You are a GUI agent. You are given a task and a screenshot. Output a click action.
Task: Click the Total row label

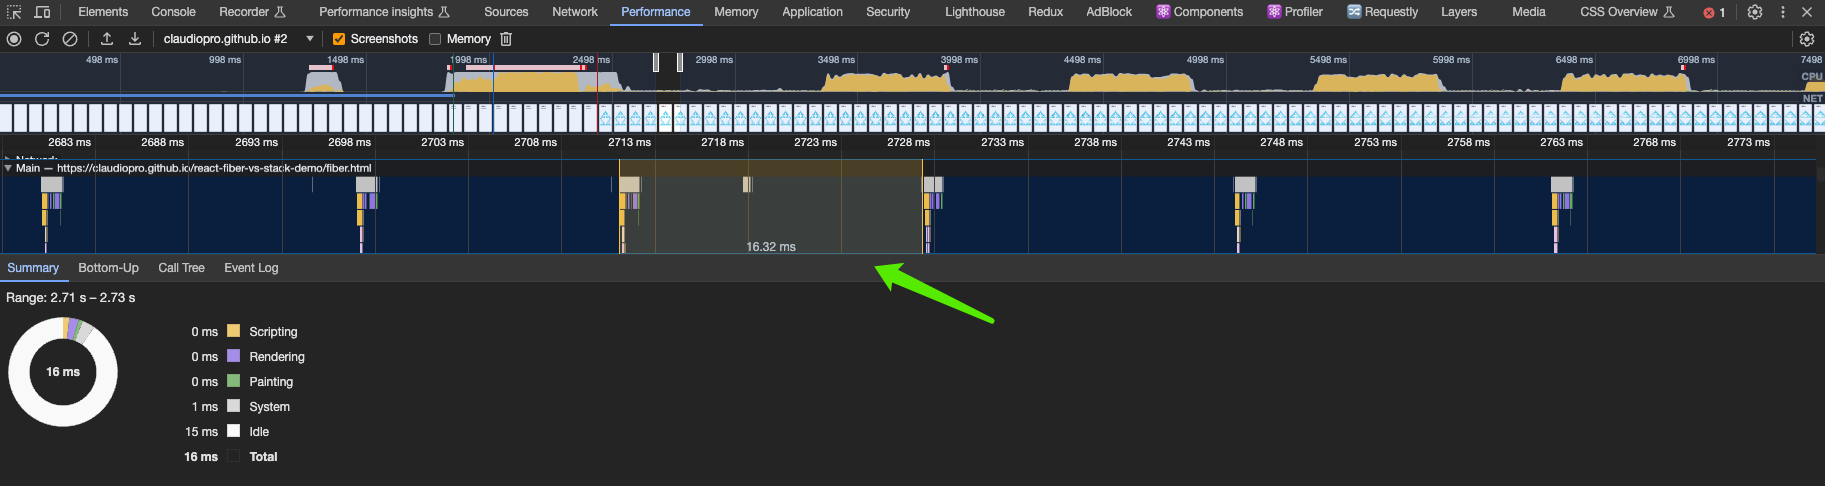click(263, 457)
